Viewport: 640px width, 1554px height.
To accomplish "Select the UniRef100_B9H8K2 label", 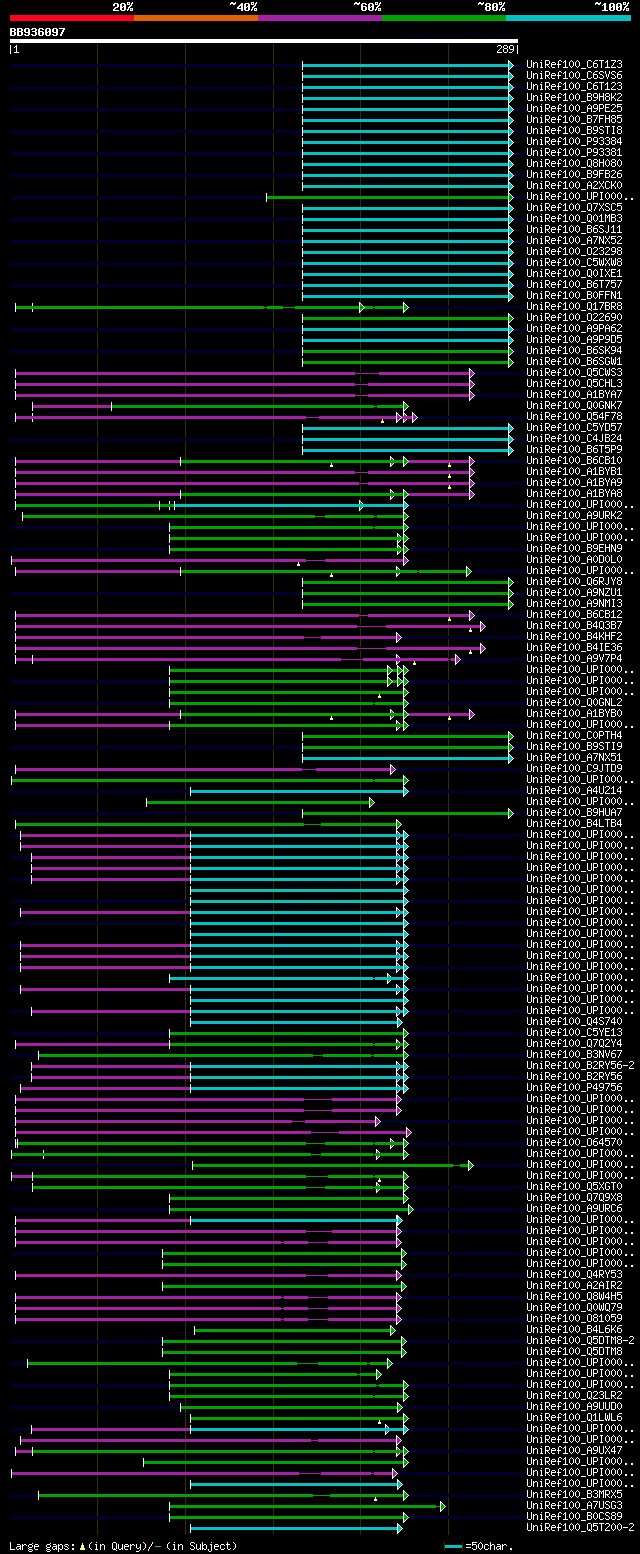I will coord(574,97).
